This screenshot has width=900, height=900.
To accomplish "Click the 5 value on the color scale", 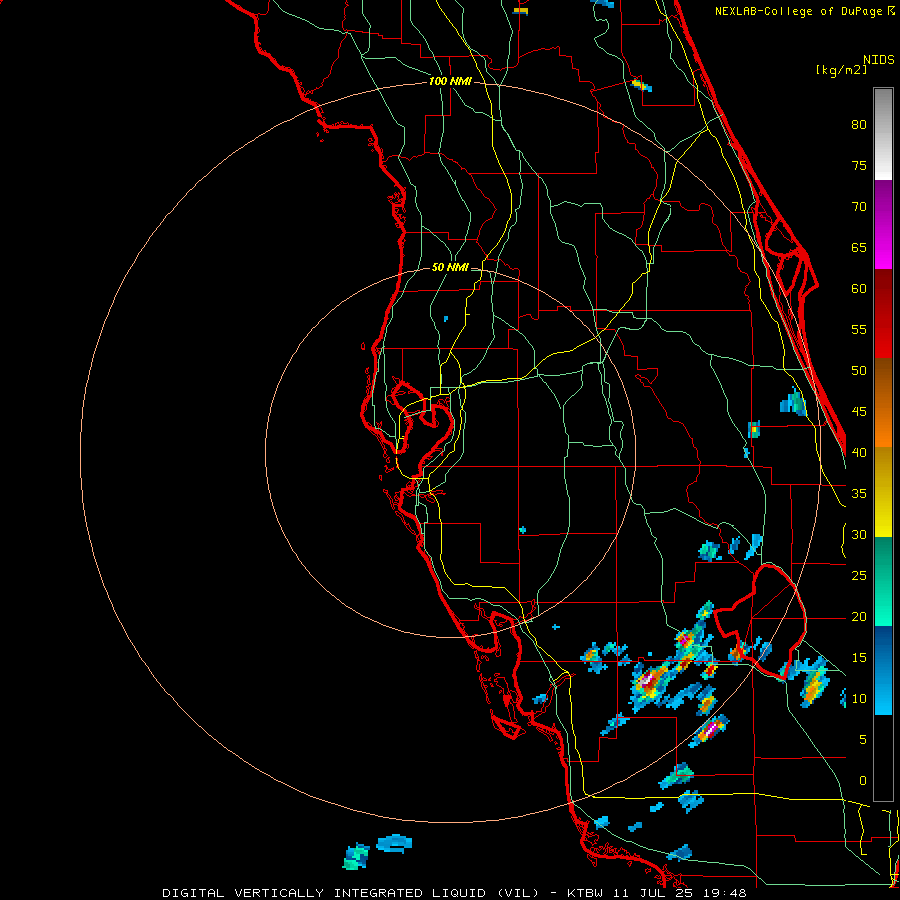I will tap(863, 740).
